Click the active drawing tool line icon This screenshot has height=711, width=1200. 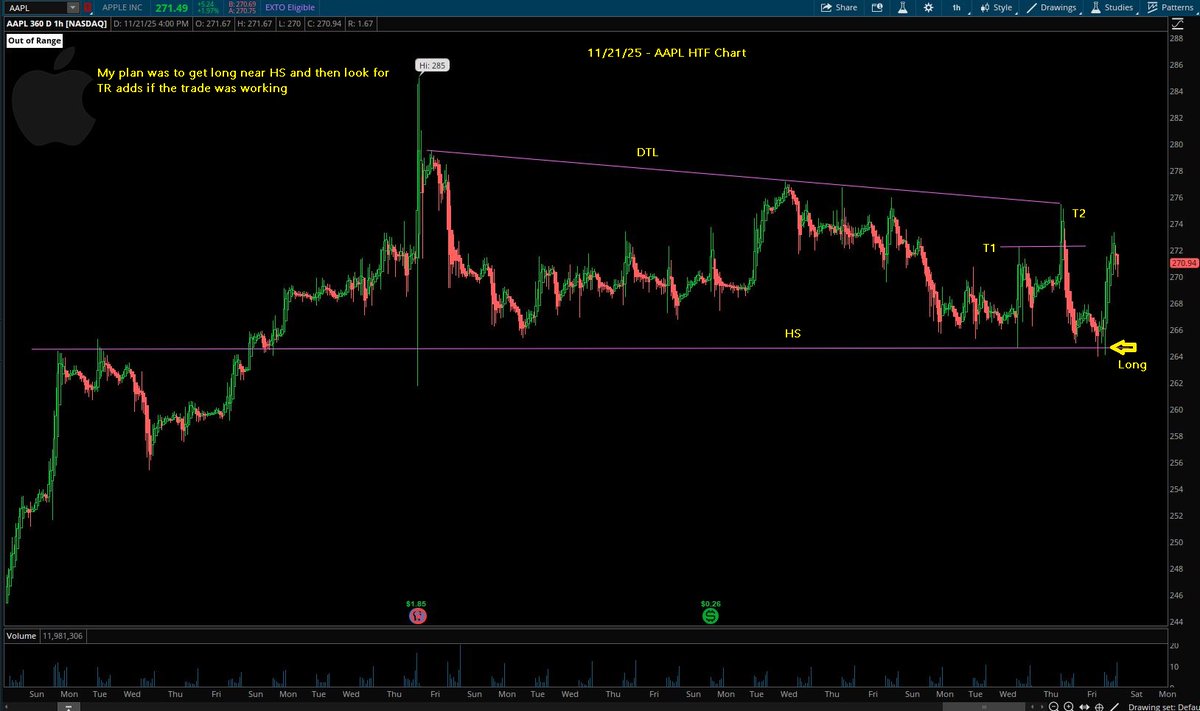[1114, 706]
